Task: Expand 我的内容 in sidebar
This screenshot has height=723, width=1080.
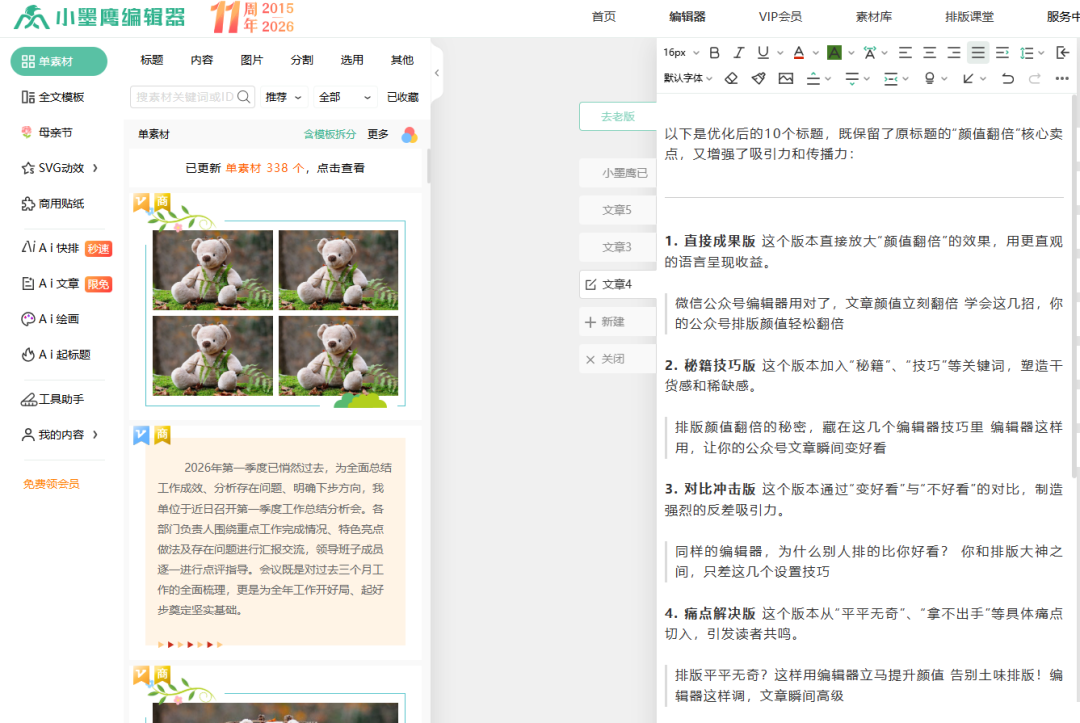Action: pyautogui.click(x=95, y=434)
